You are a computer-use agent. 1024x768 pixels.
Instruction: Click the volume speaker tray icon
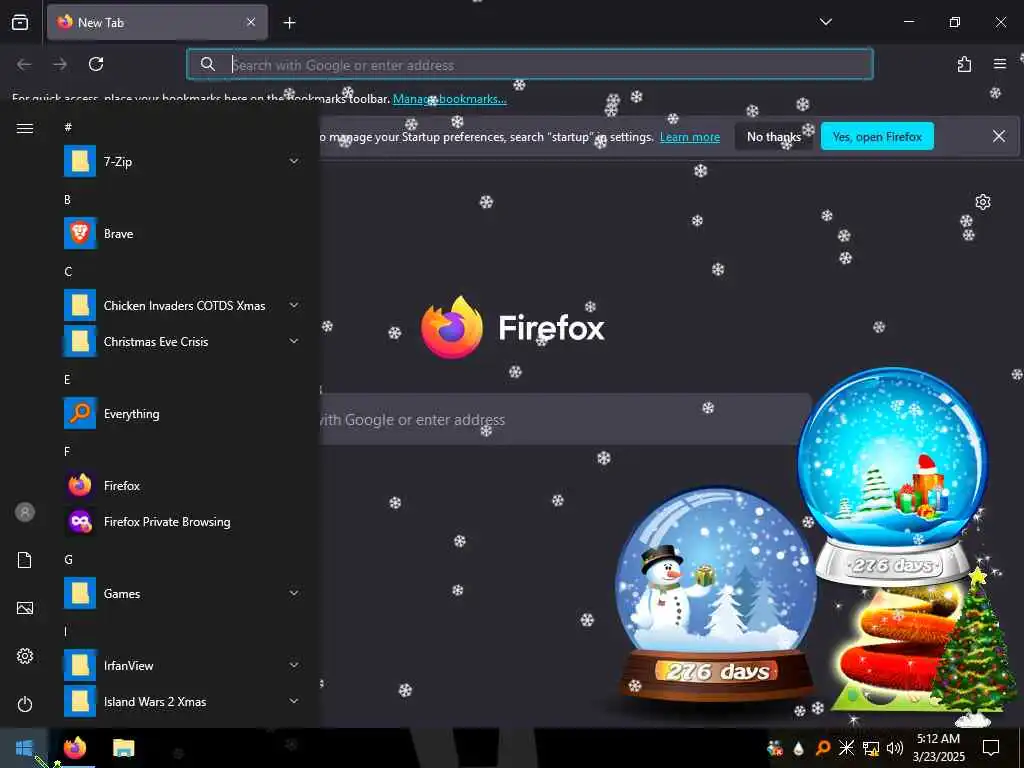click(895, 748)
